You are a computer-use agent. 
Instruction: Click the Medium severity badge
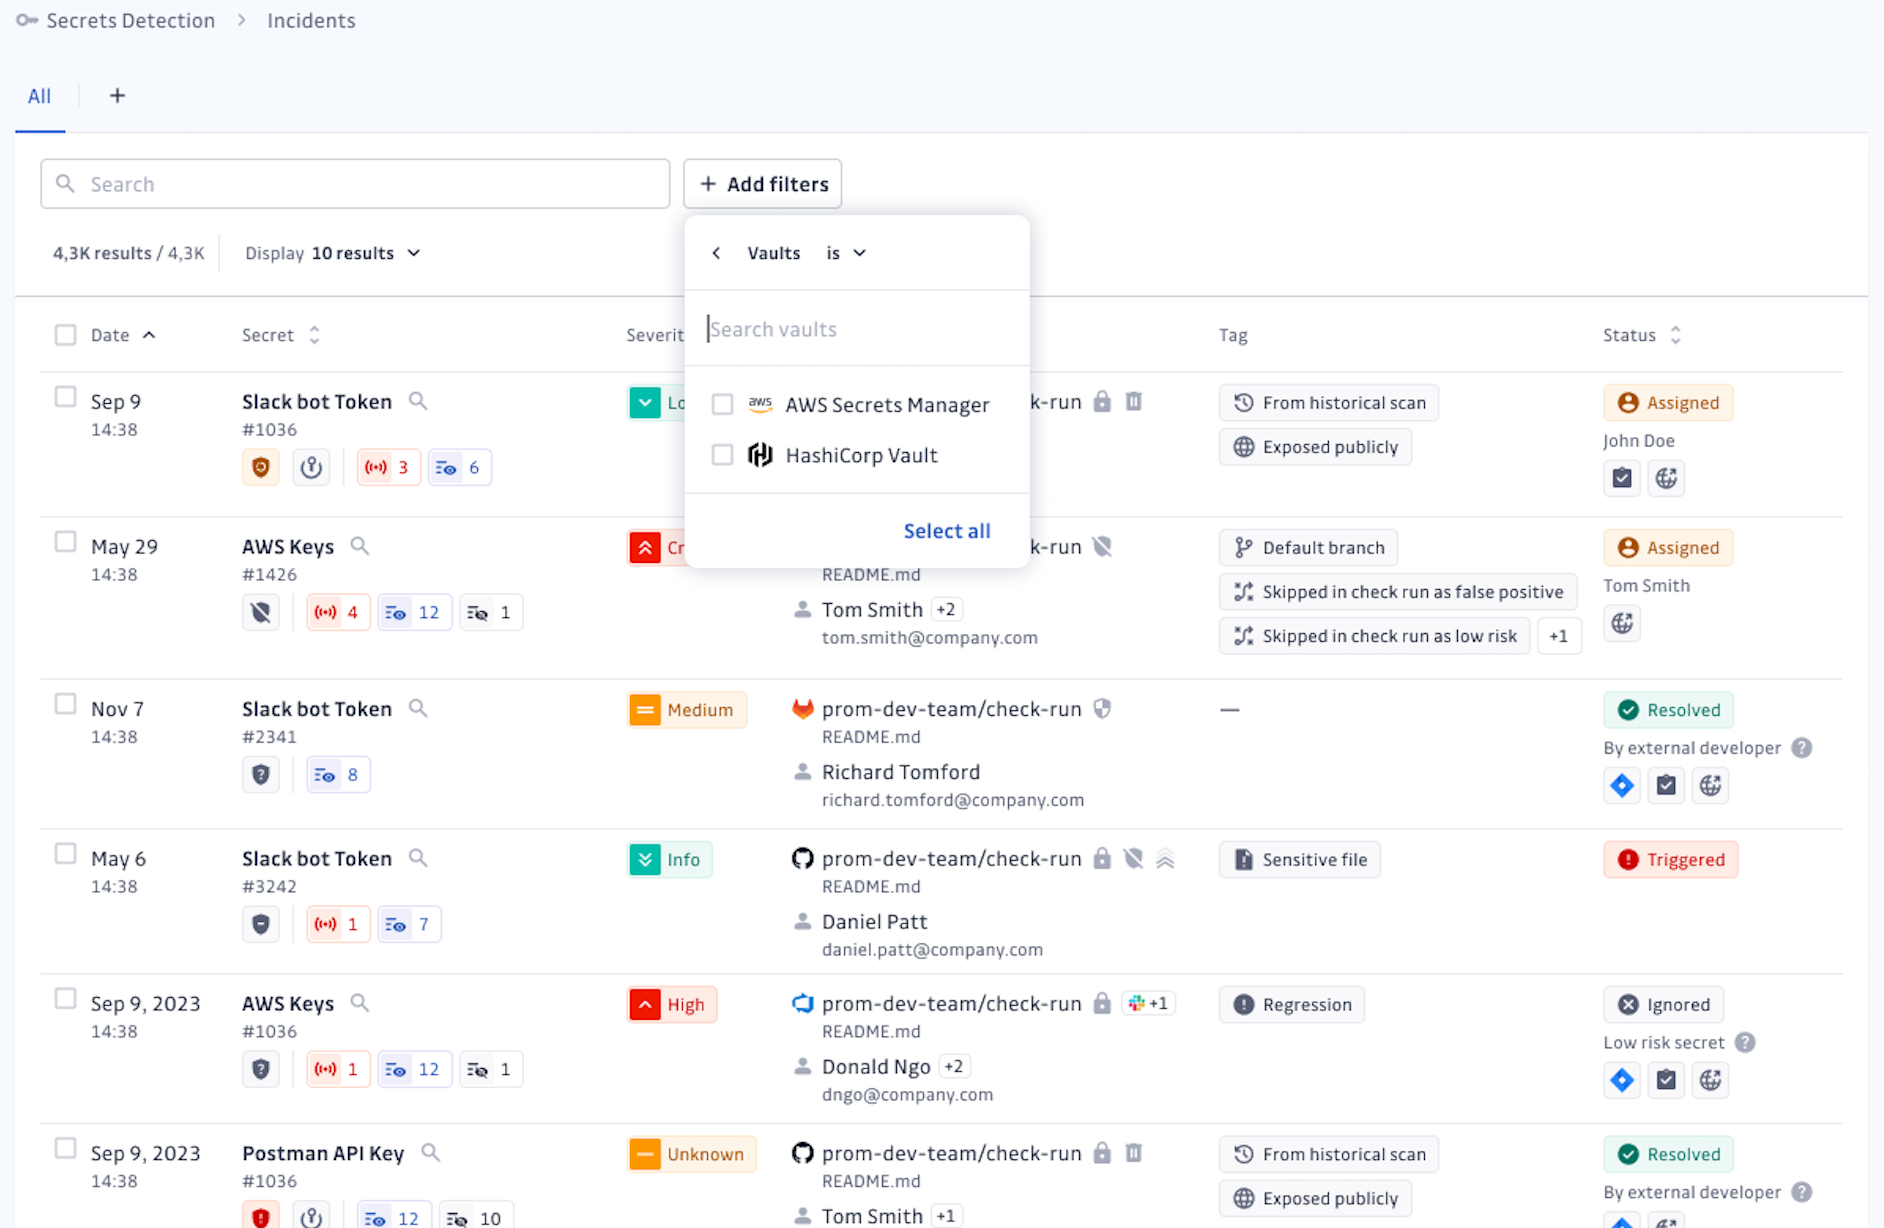[687, 710]
